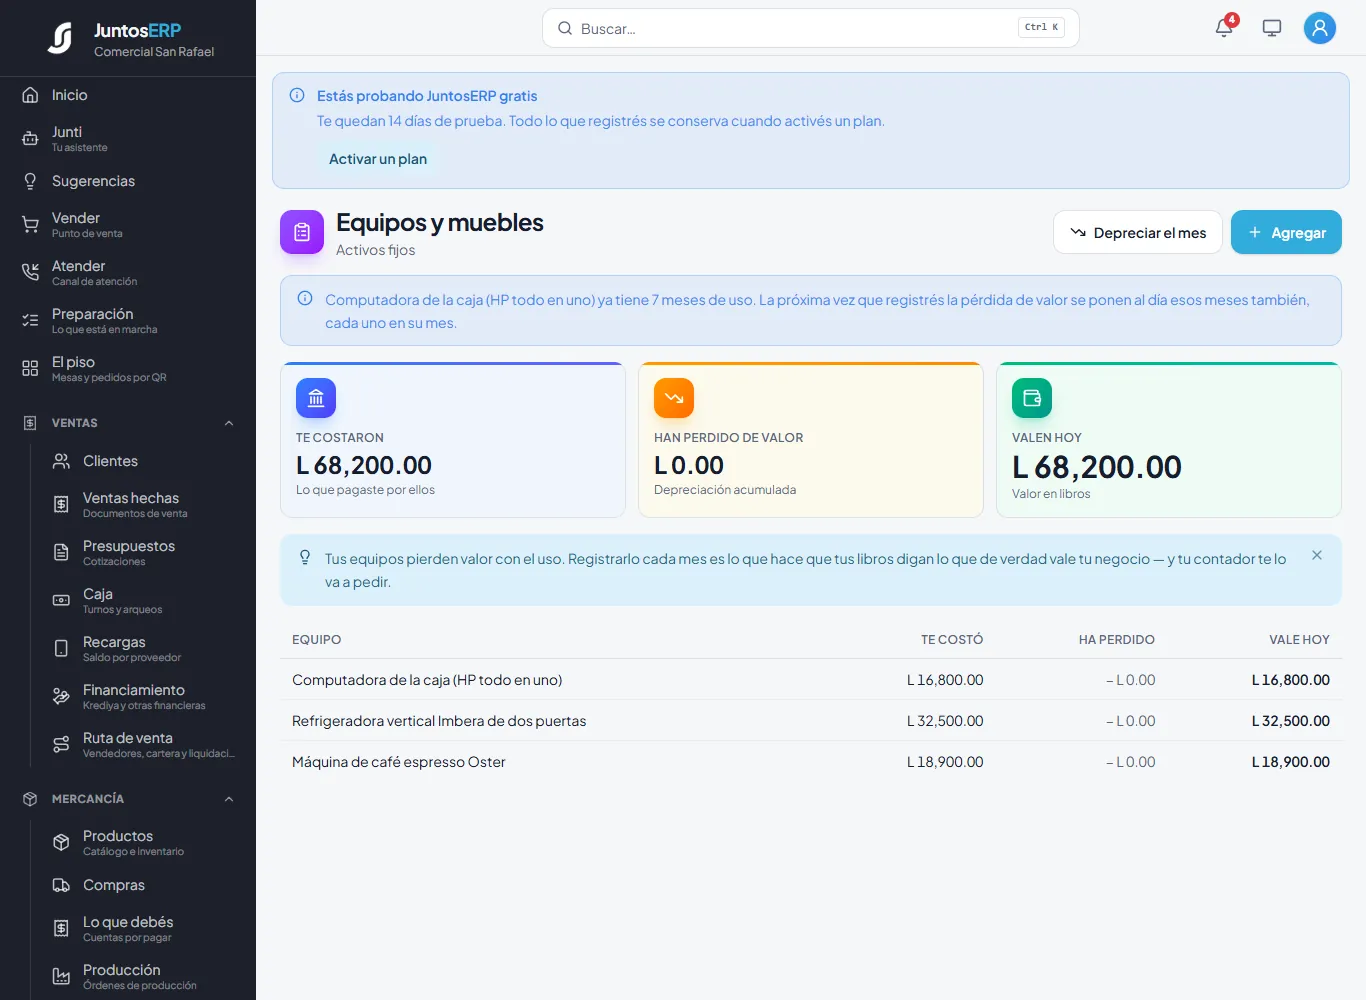Screen dimensions: 1366x1000
Task: Click the orange trending-down icon on the loss card
Action: click(674, 398)
